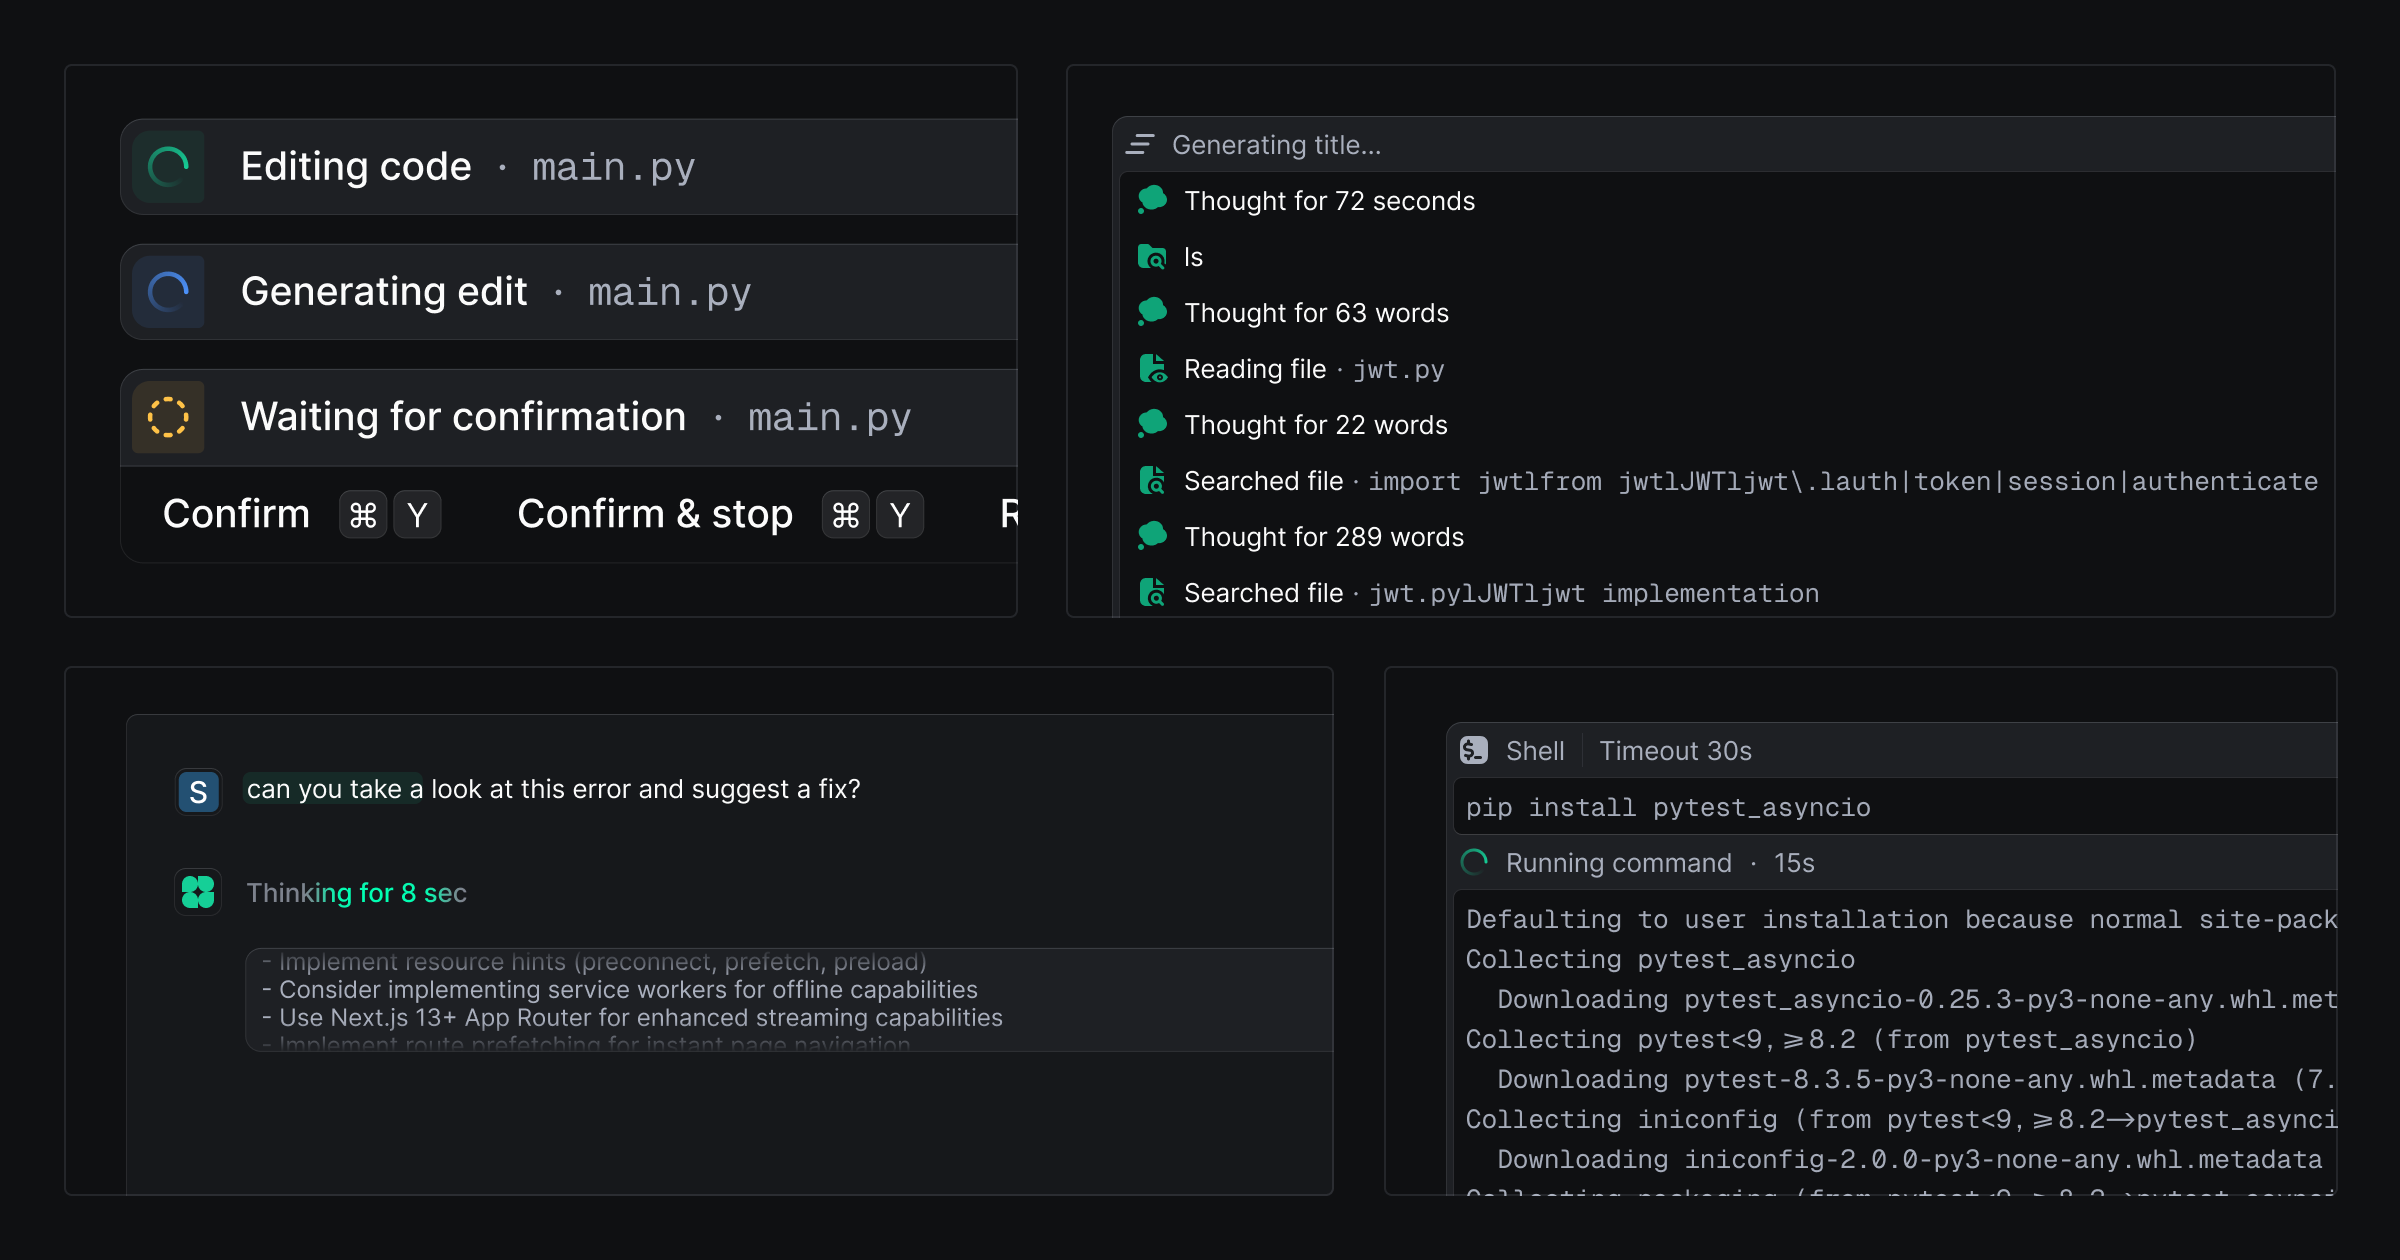
Task: Click the Generating title lines icon
Action: [x=1140, y=145]
